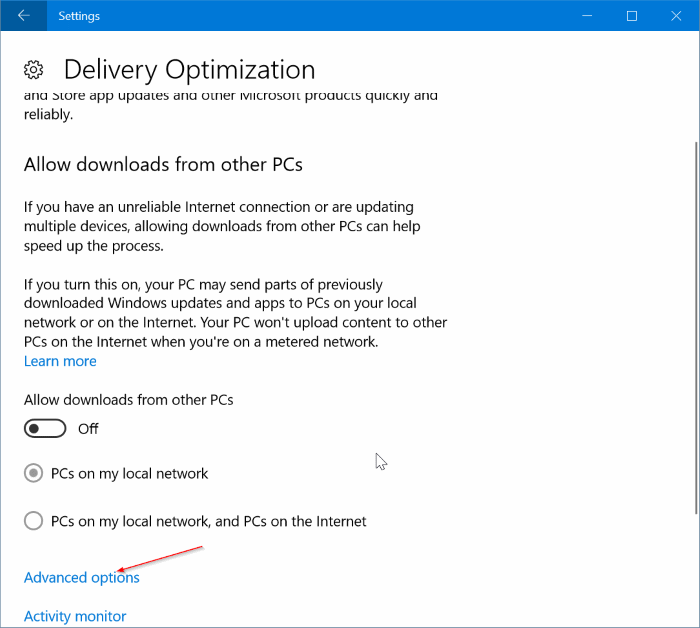Maximize the Settings window
Image resolution: width=700 pixels, height=628 pixels.
pos(632,16)
